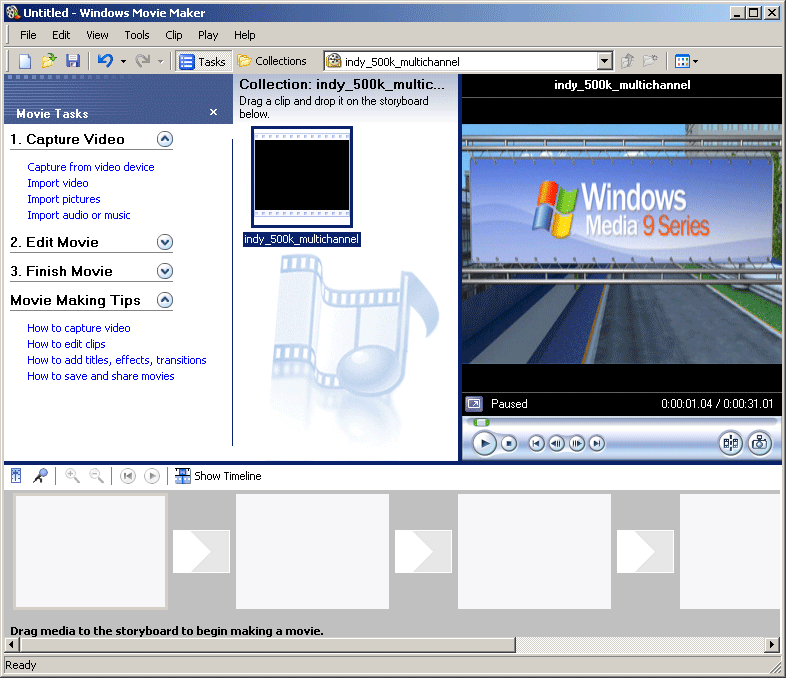Zoom out on the timeline
Viewport: 786px width, 678px height.
click(x=96, y=476)
